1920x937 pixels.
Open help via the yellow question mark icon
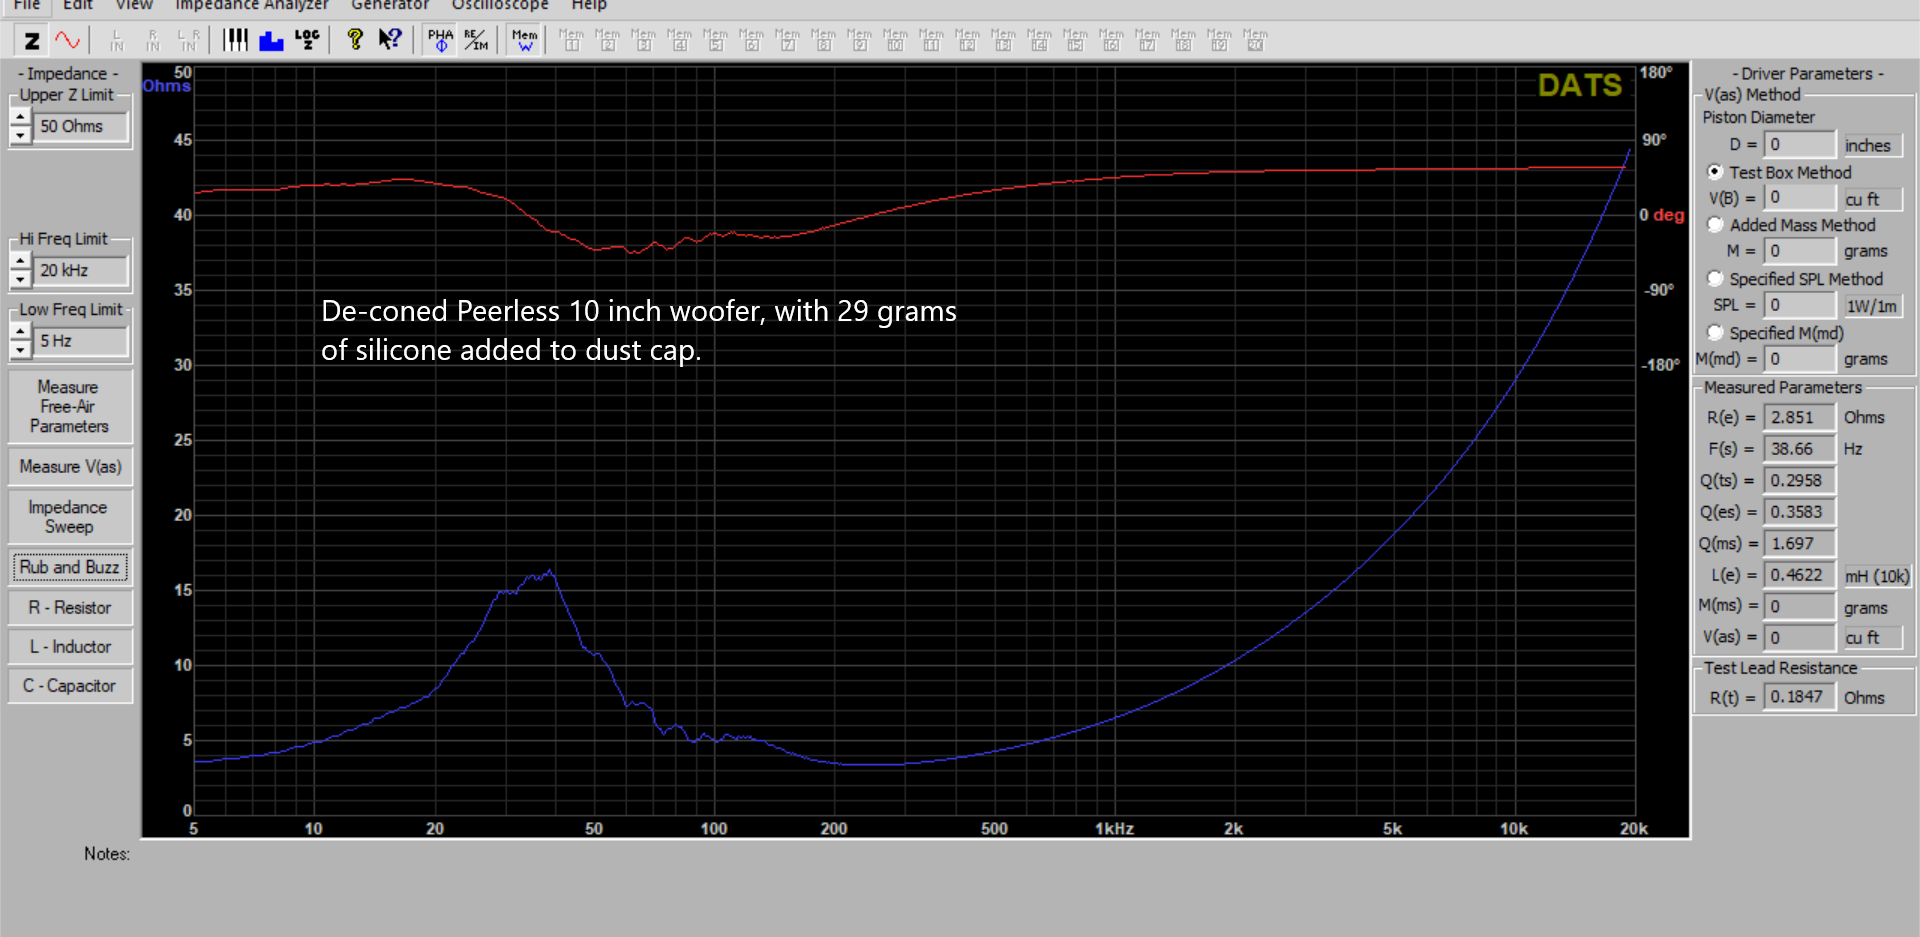click(x=354, y=41)
